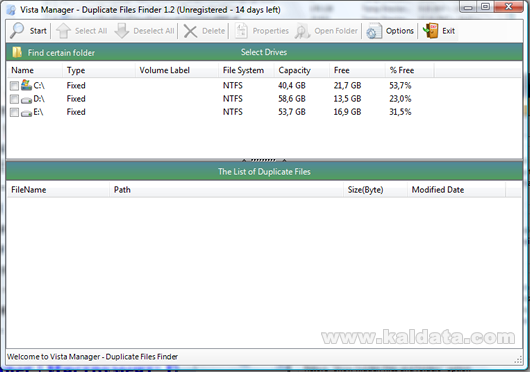Maximize the Duplicate Files Finder window
This screenshot has width=530, height=372.
[485, 7]
